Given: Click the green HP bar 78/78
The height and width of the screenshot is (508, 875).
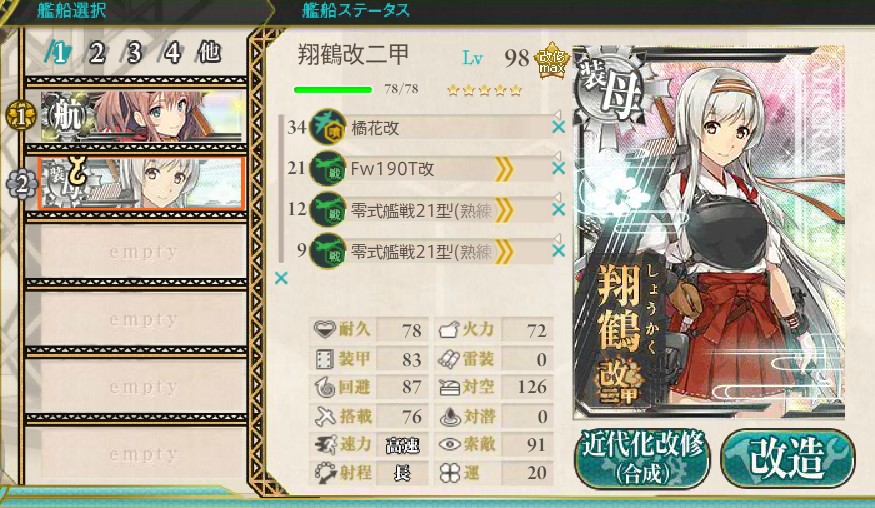Looking at the screenshot, I should [x=333, y=89].
